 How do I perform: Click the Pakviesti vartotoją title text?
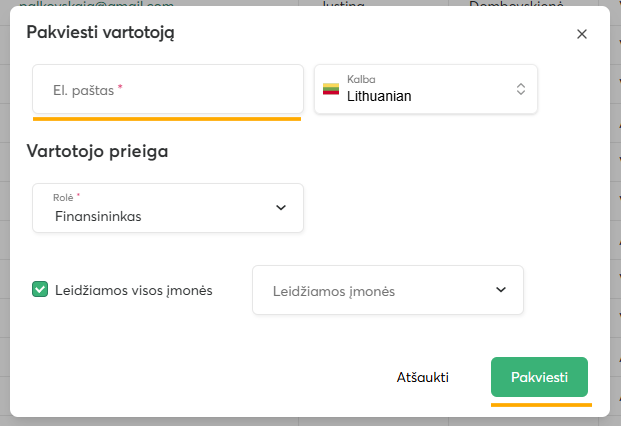[100, 32]
